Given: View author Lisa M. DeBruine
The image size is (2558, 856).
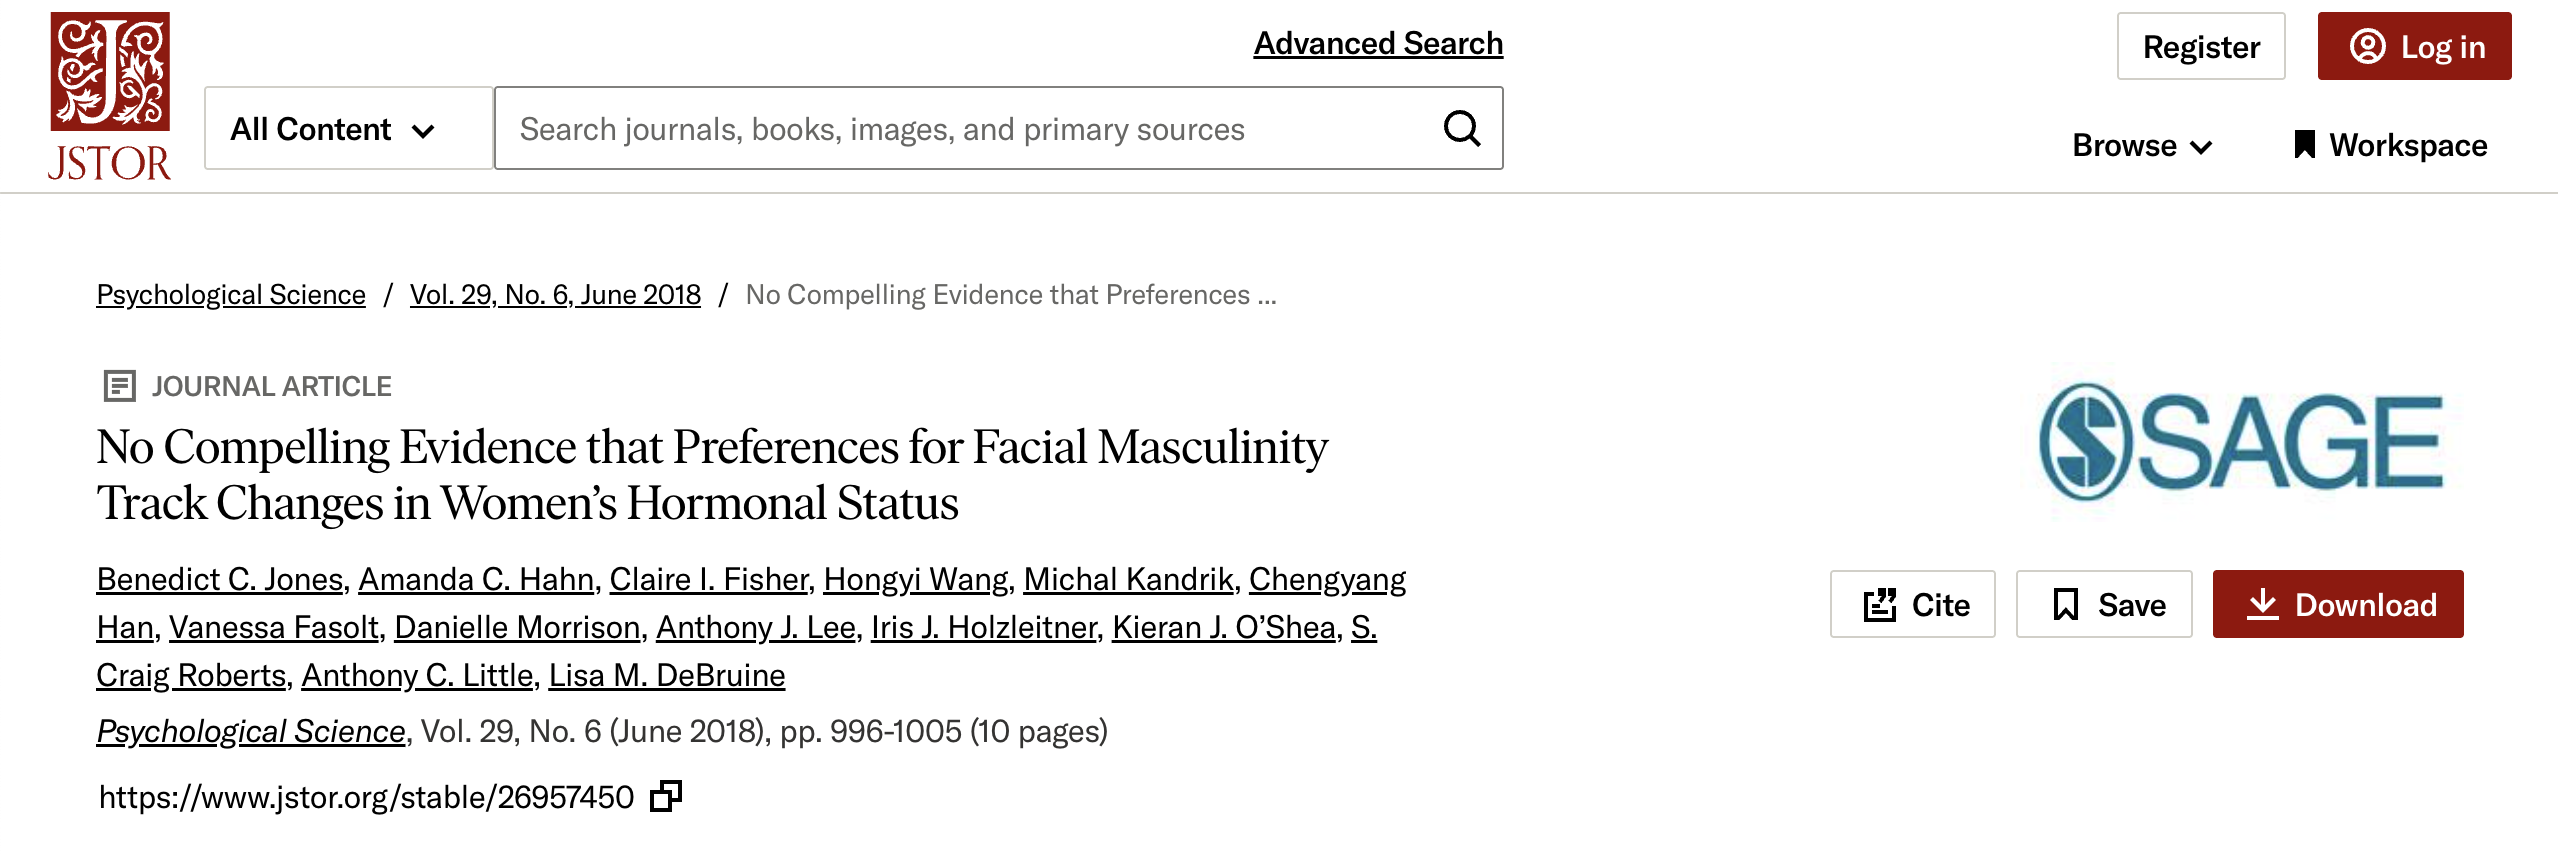Looking at the screenshot, I should (667, 675).
